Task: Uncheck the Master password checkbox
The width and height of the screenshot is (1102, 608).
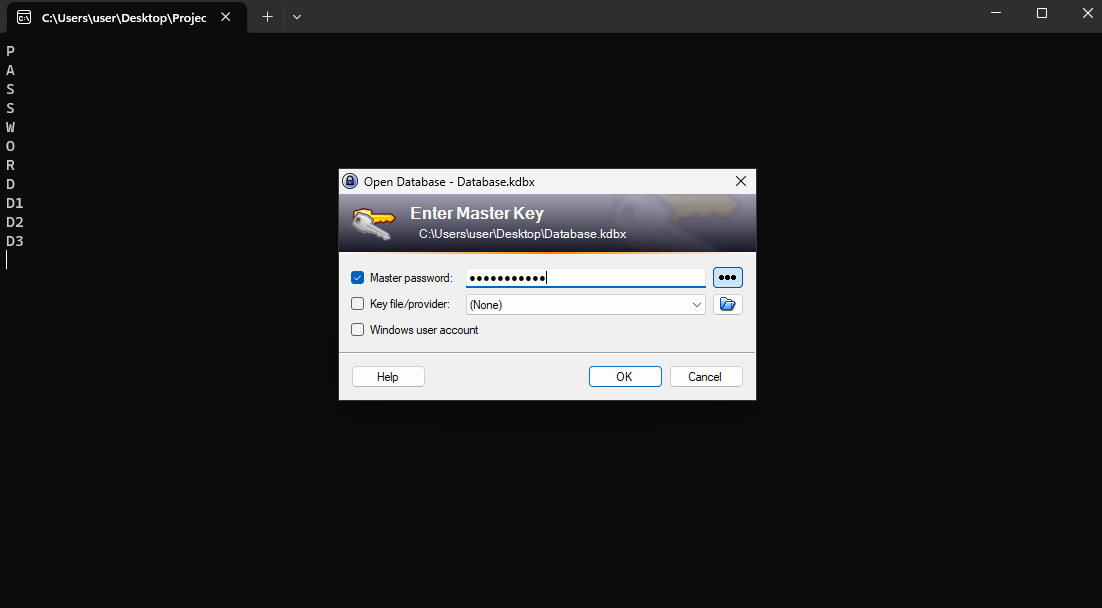Action: (x=358, y=278)
